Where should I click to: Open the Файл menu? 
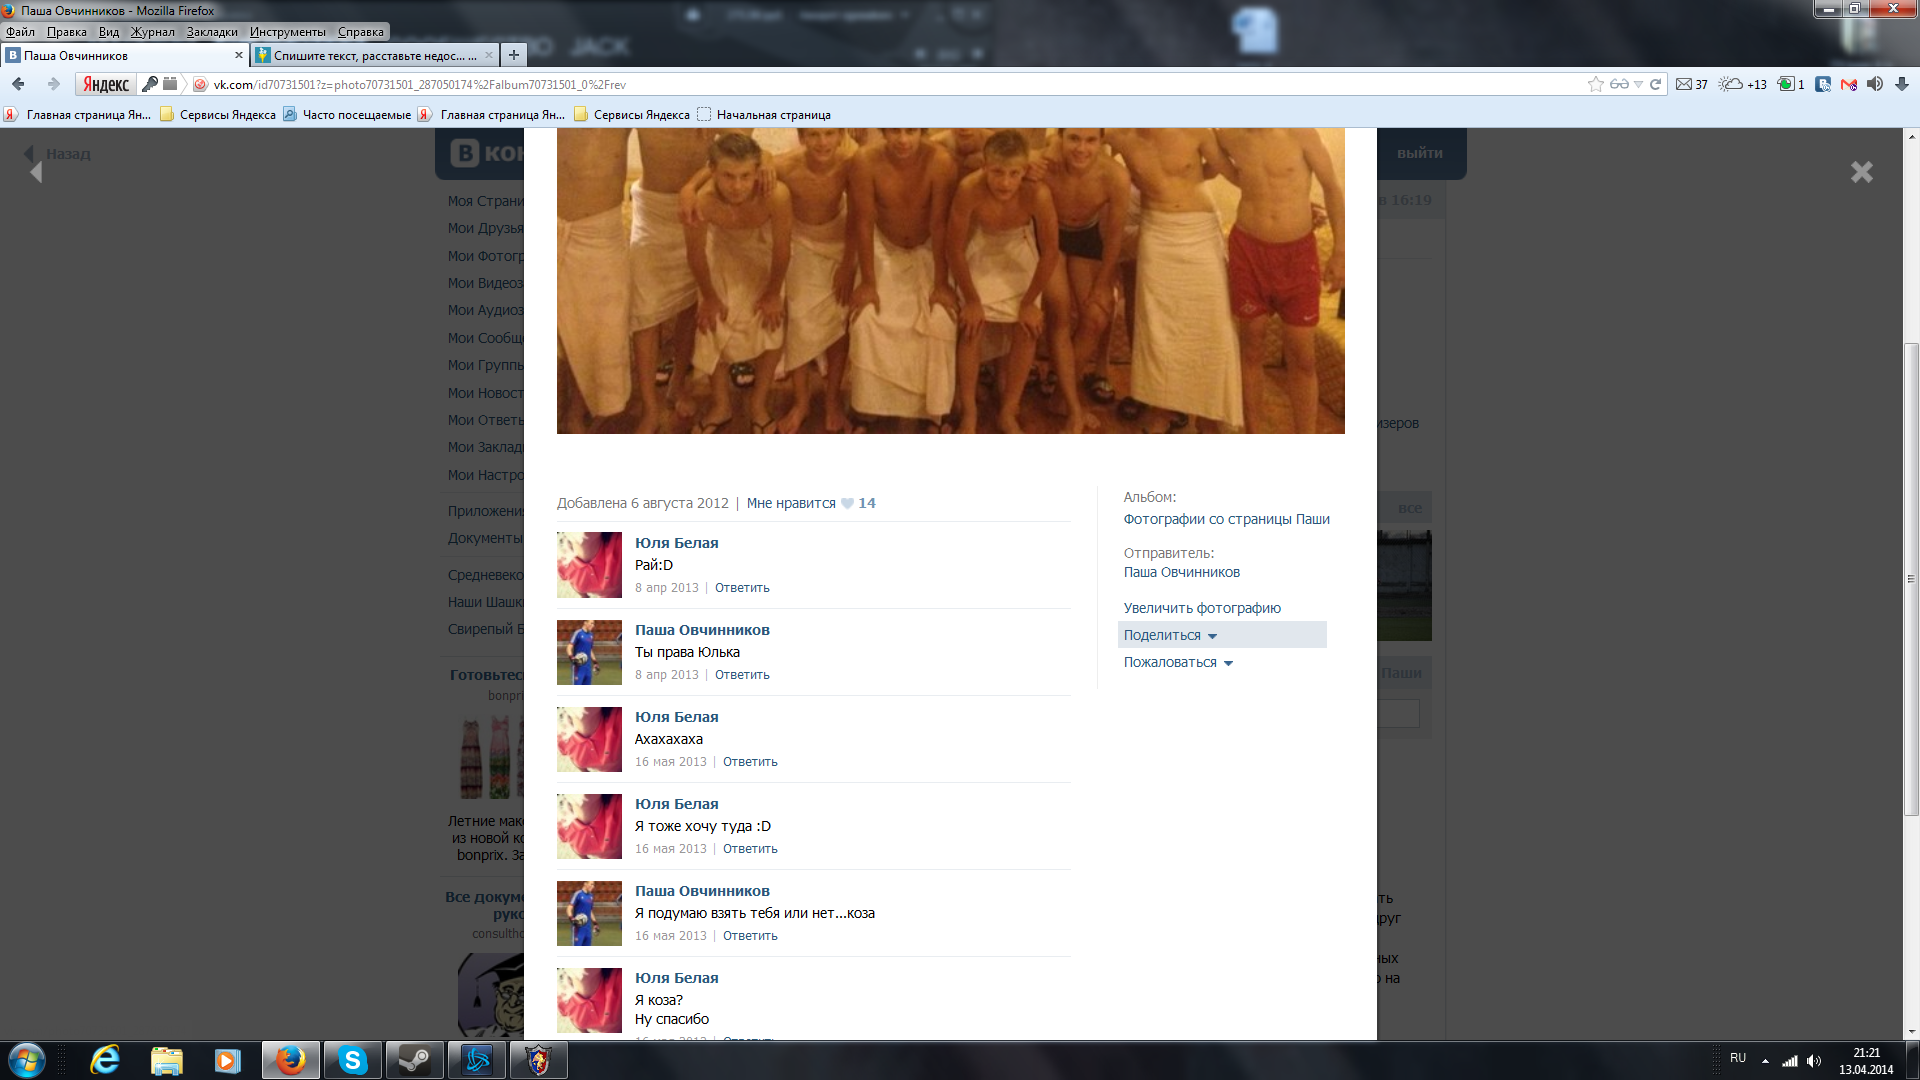click(x=20, y=32)
